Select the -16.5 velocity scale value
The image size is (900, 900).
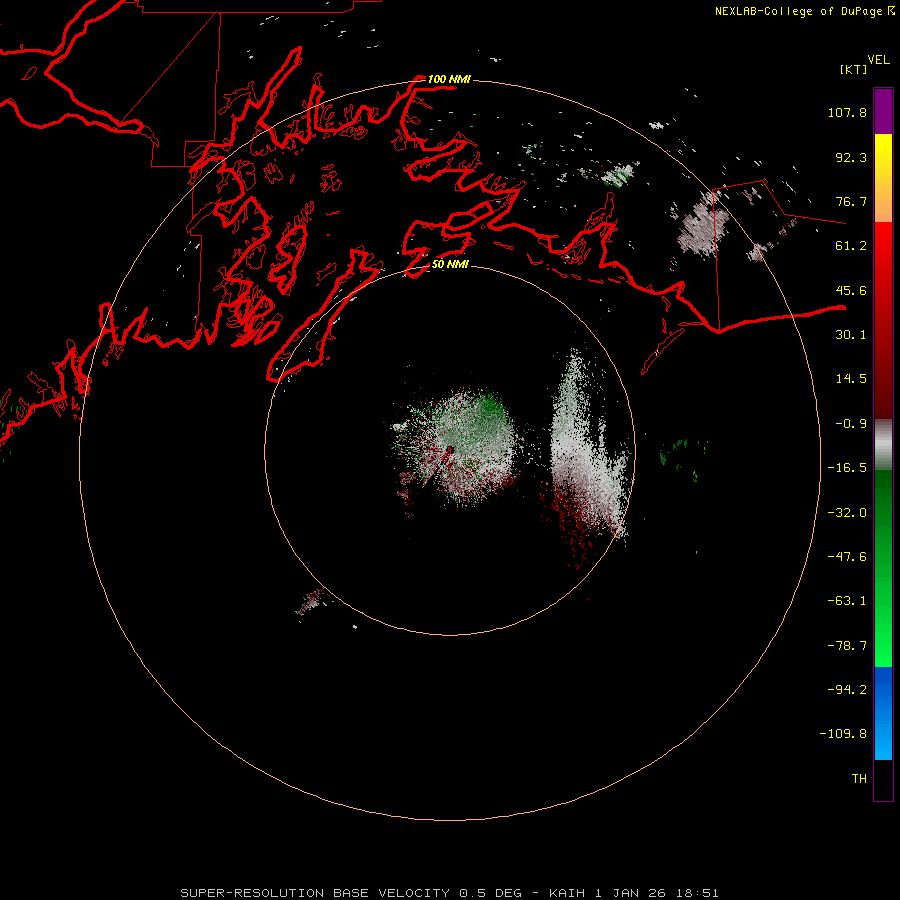point(847,468)
